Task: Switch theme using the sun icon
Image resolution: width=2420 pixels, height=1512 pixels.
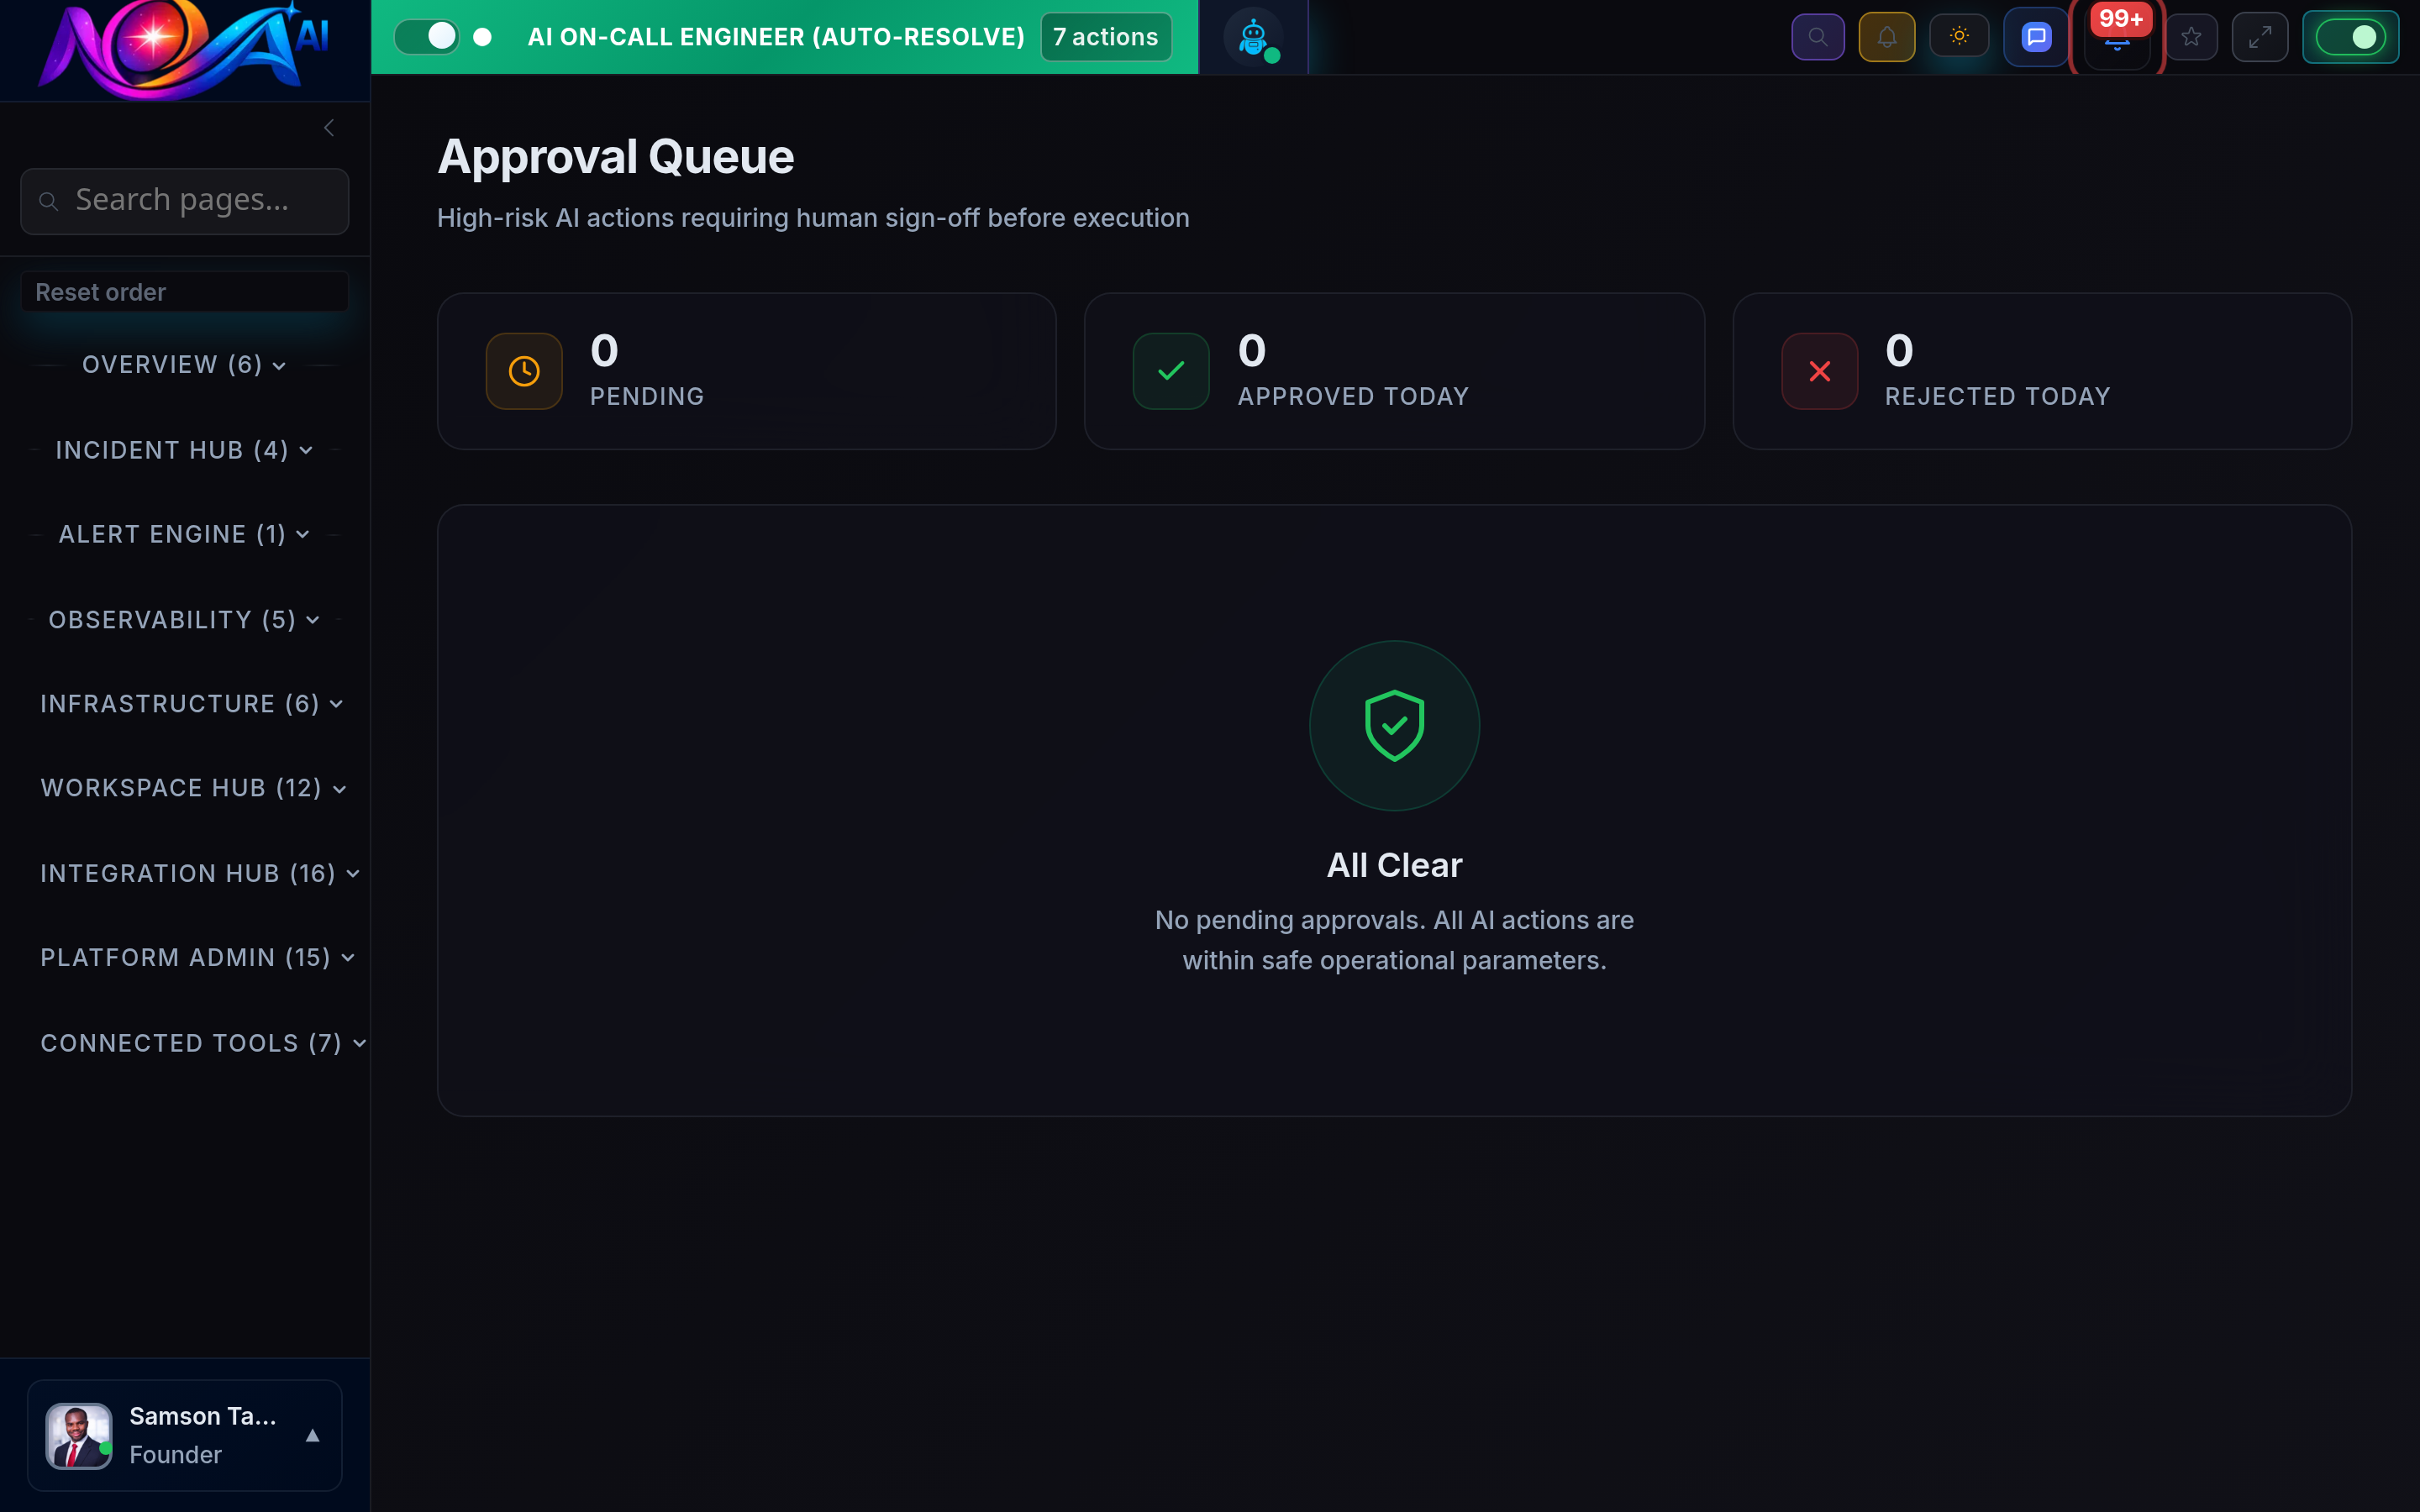Action: 1959,36
